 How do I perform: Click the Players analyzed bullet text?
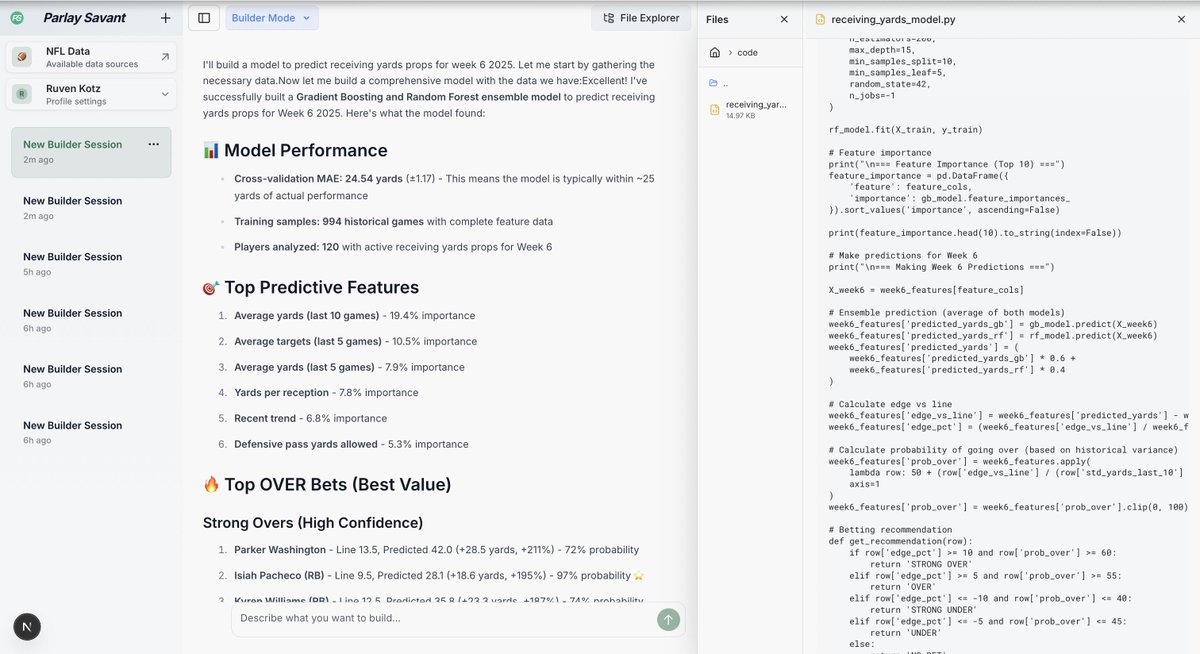tap(393, 247)
